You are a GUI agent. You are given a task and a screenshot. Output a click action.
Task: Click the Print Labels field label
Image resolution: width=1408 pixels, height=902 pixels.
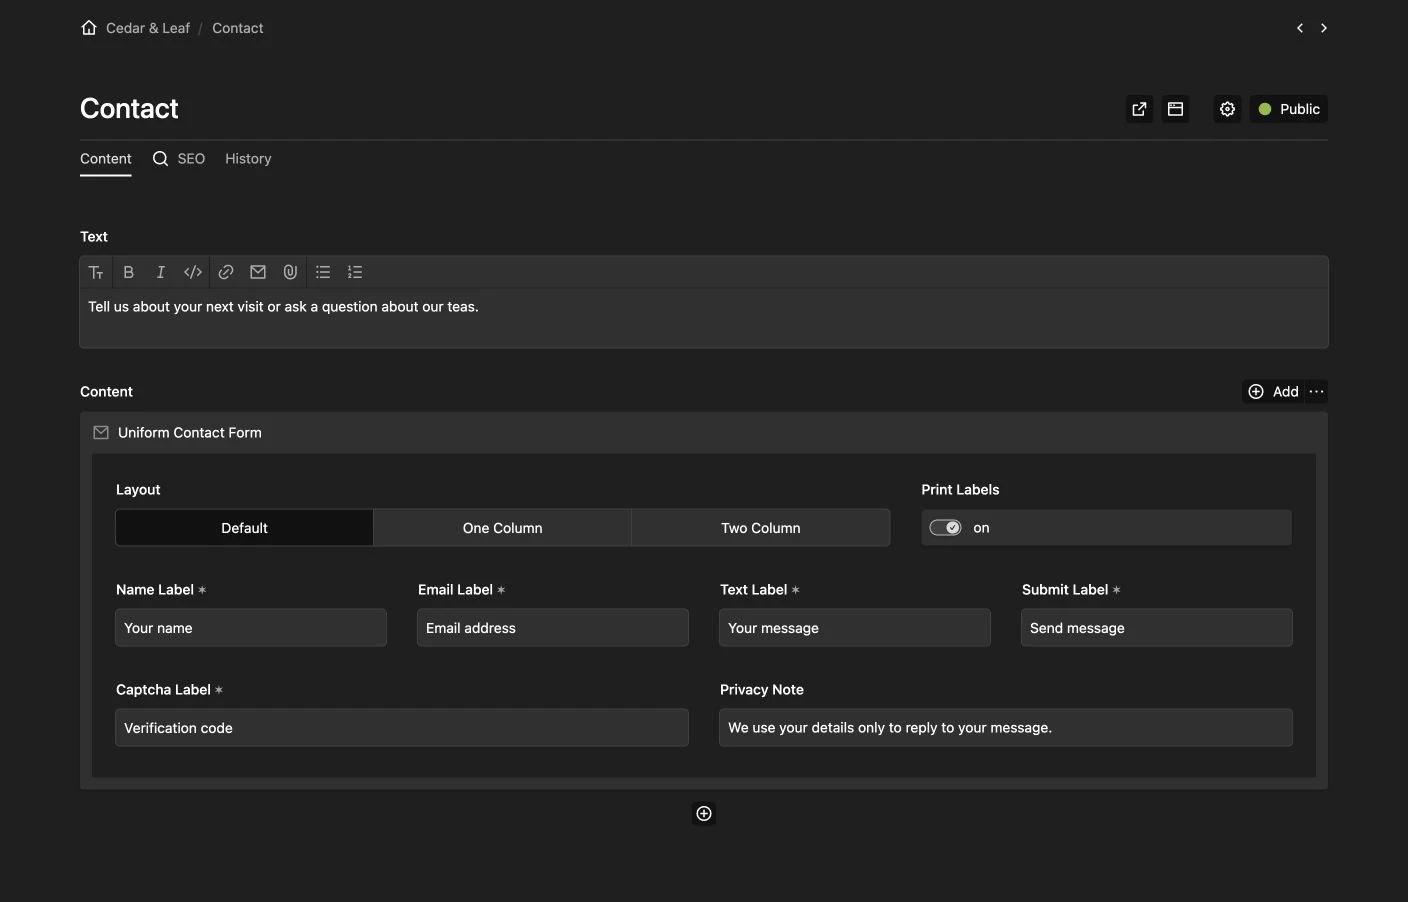pyautogui.click(x=960, y=490)
